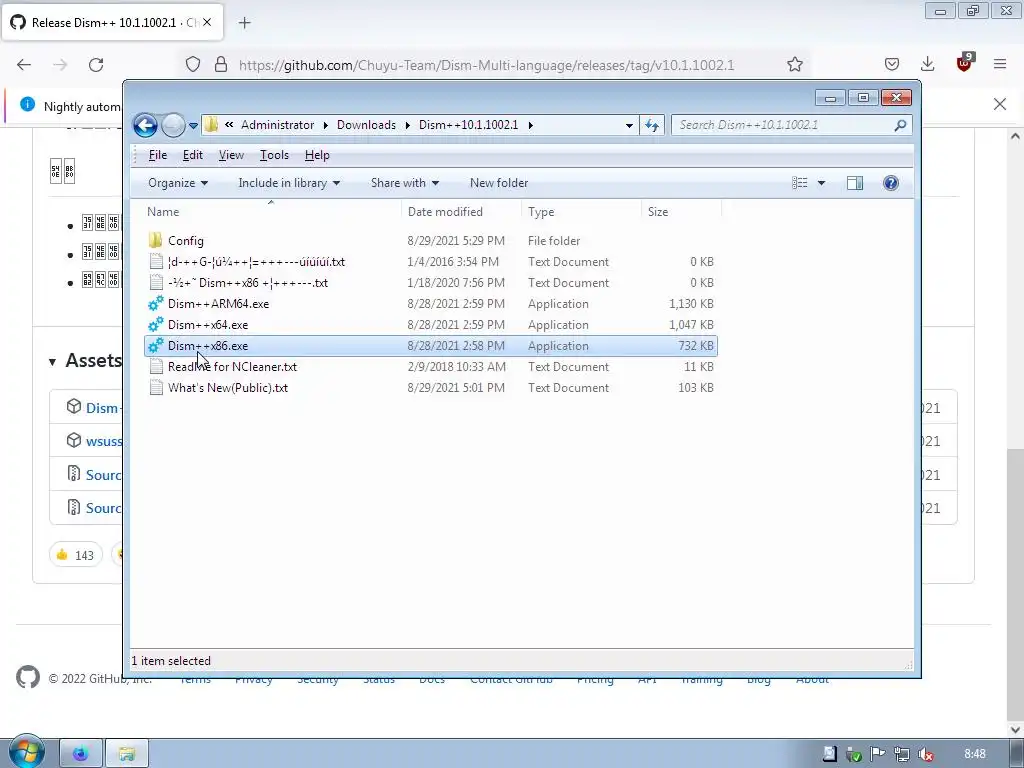Click the Explorer help question mark icon
Viewport: 1024px width, 768px height.
coord(891,183)
